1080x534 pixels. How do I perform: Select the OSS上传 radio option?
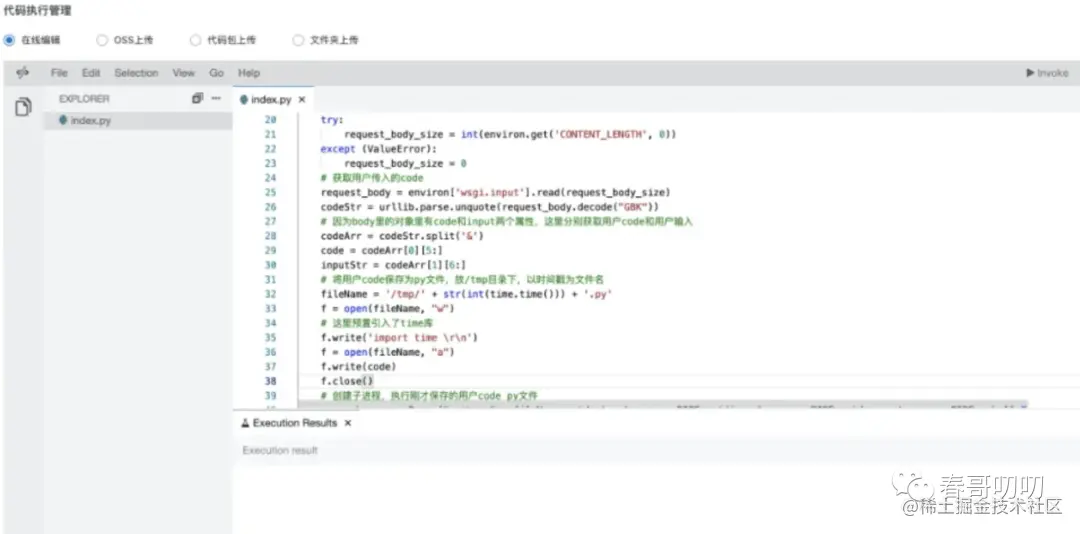[102, 40]
